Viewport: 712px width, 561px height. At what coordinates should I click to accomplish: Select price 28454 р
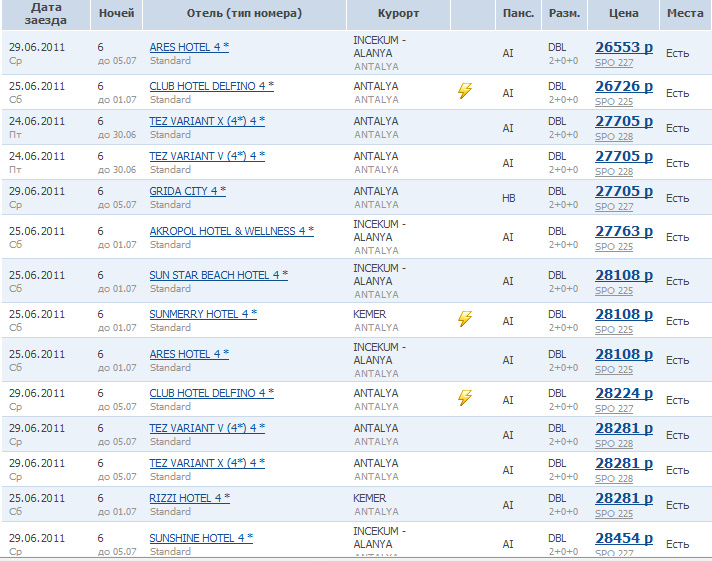point(624,538)
